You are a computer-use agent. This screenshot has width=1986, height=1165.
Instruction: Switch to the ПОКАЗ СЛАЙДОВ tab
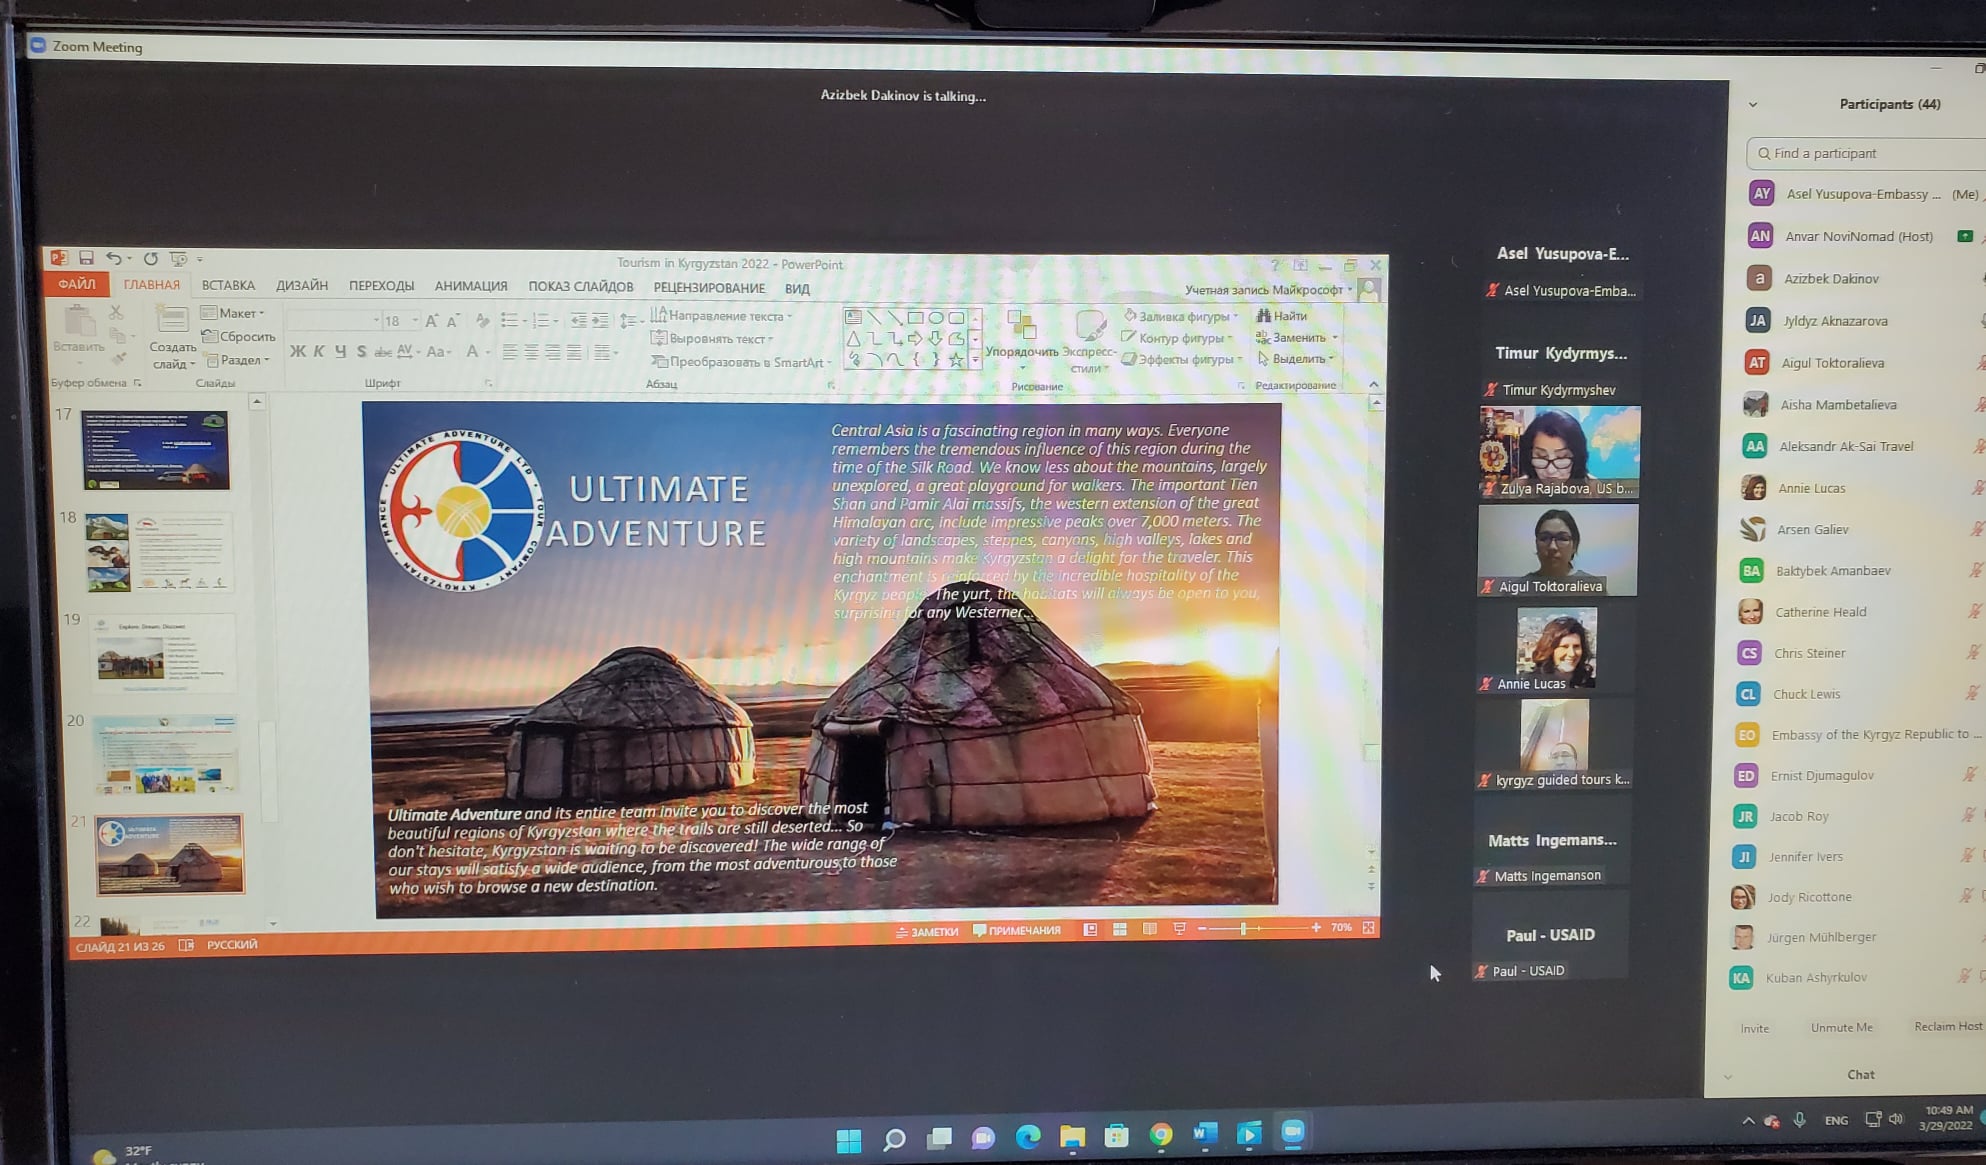click(x=581, y=287)
